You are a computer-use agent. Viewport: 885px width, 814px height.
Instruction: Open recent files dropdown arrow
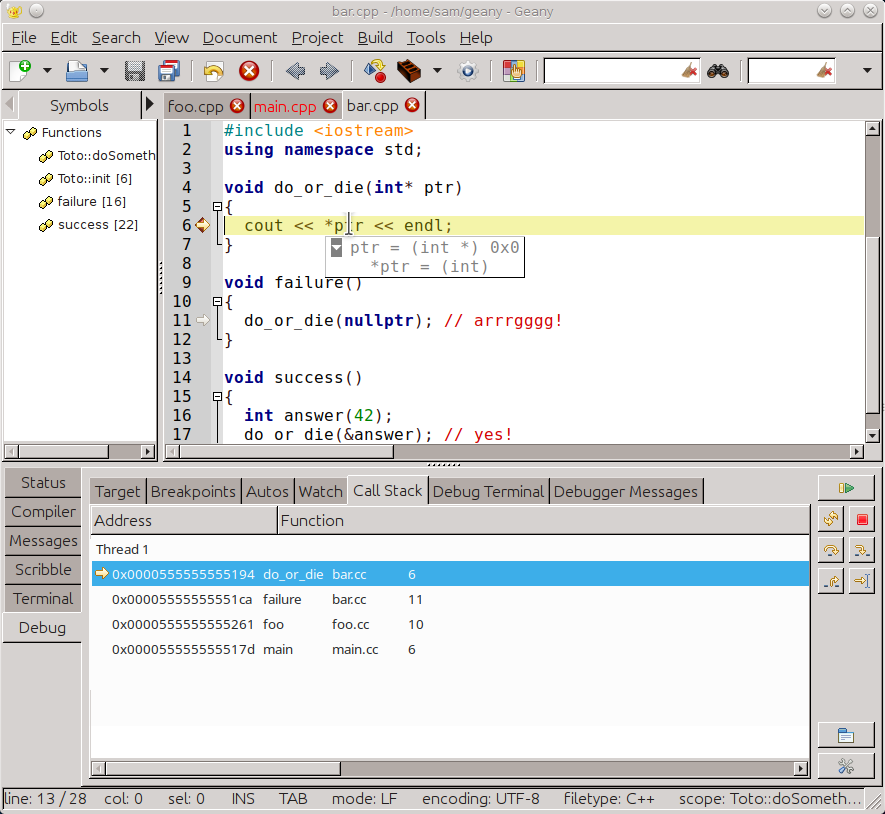click(x=104, y=71)
